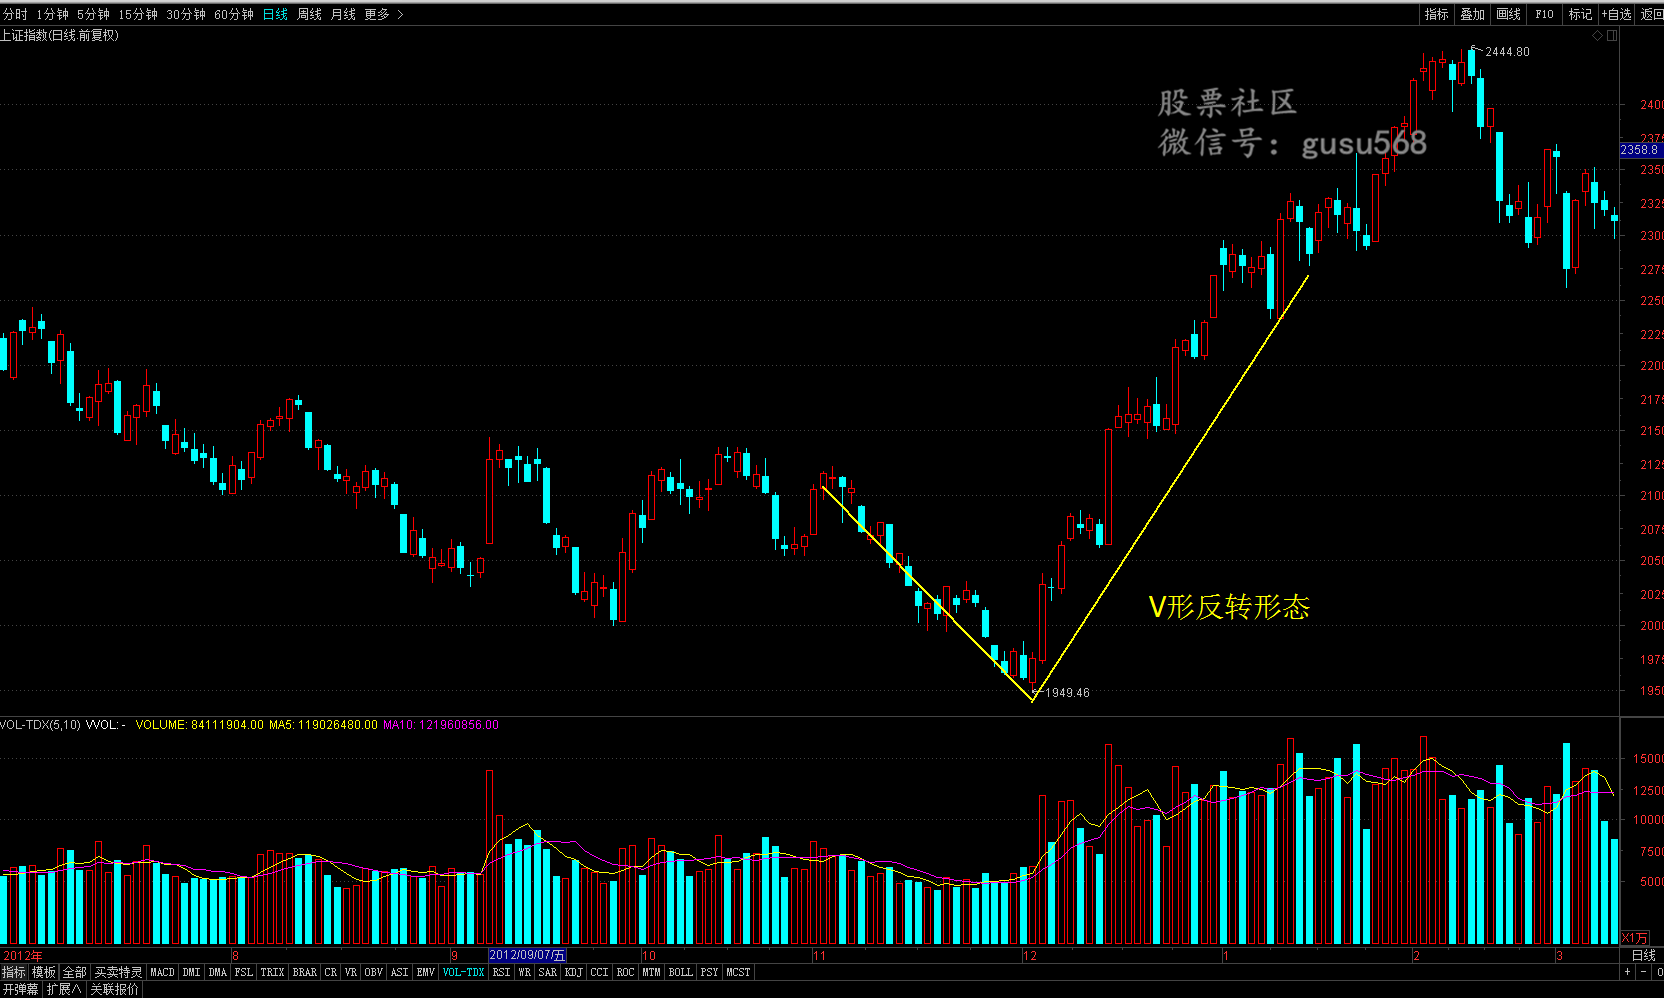Screen dimensions: 1664x998
Task: Switch indicator to ASI
Action: pos(400,972)
